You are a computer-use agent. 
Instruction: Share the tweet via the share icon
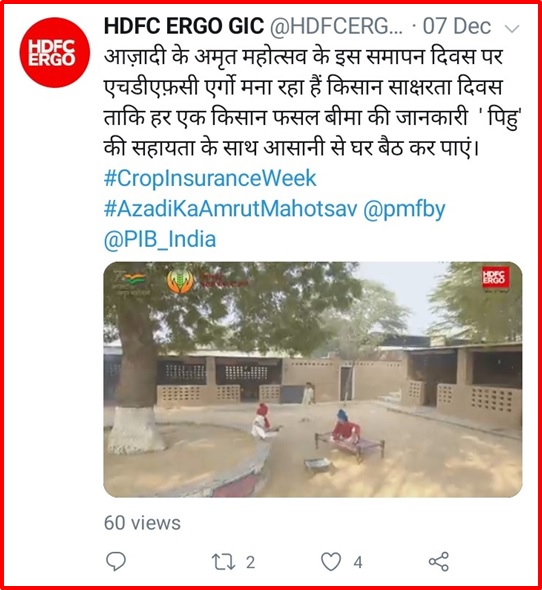(x=439, y=562)
